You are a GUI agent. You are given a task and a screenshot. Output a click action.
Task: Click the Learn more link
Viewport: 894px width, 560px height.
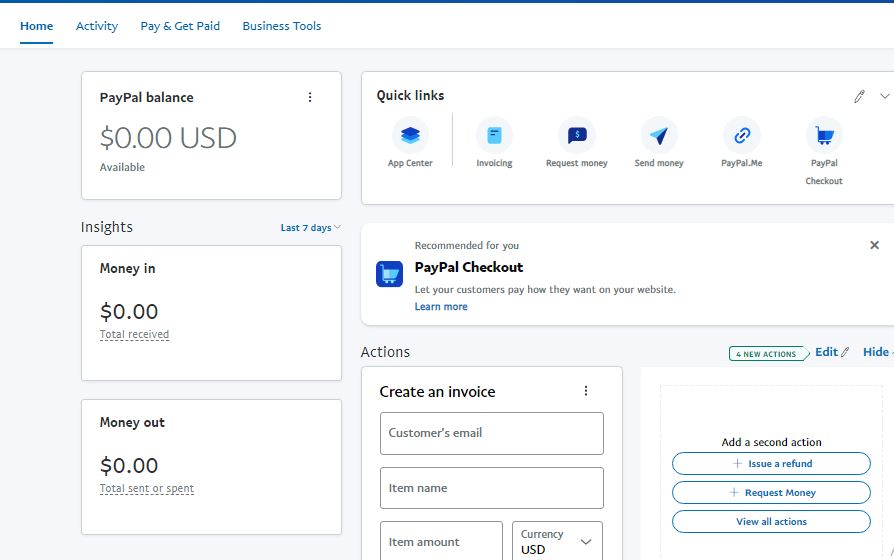pos(441,307)
